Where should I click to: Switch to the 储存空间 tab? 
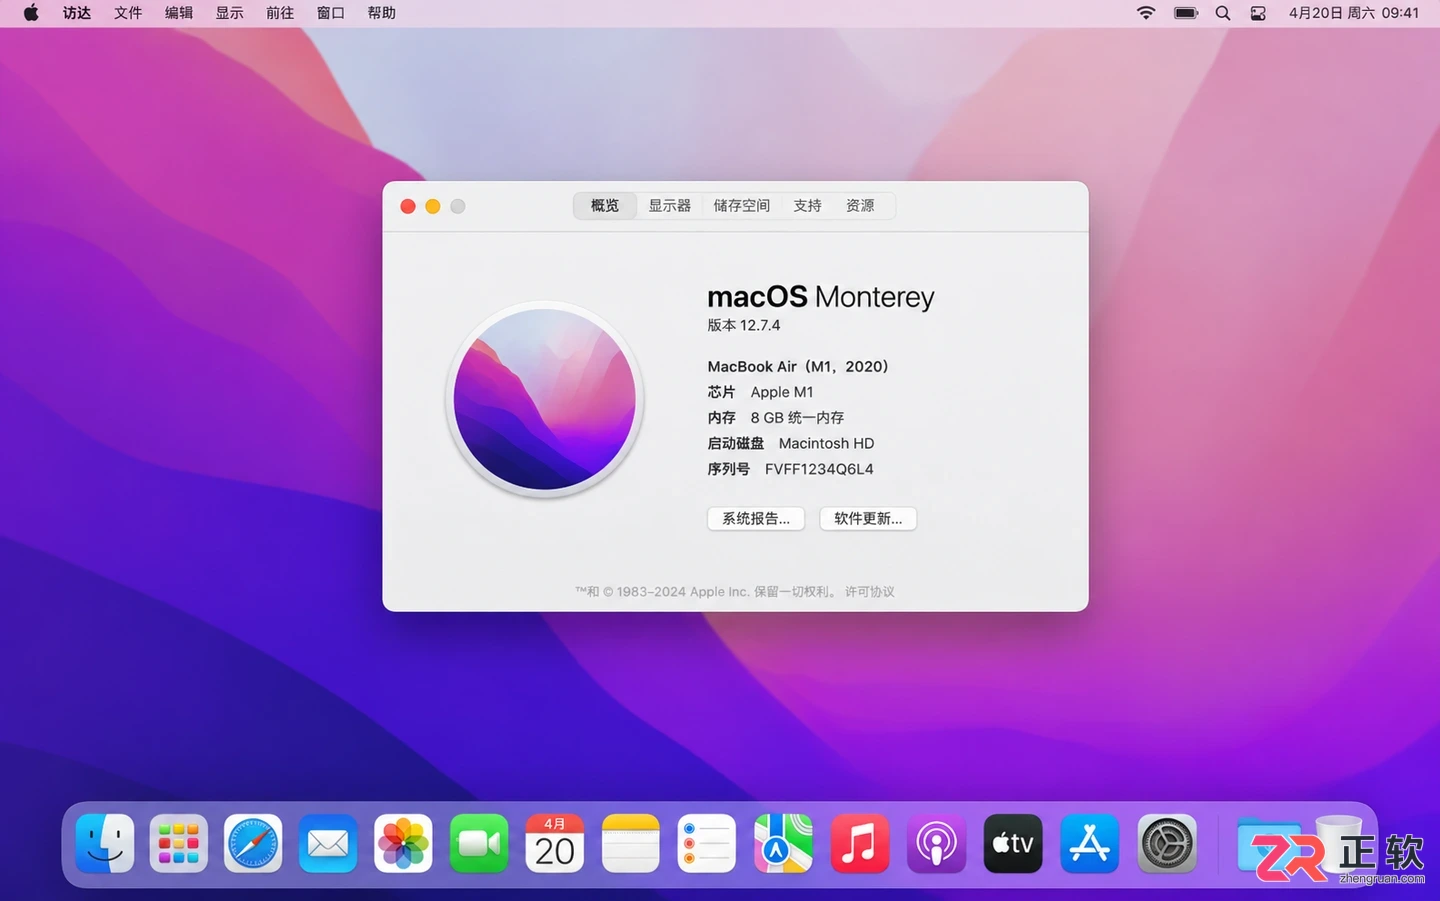point(742,206)
